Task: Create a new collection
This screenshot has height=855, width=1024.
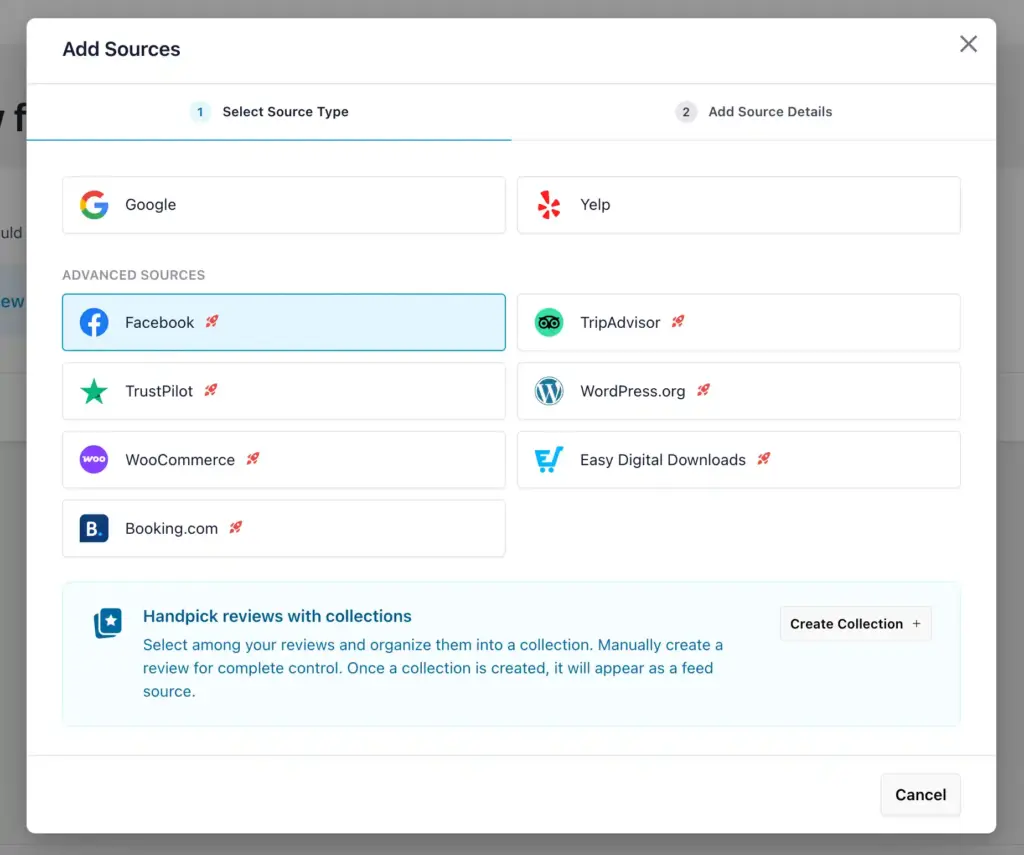Action: tap(856, 624)
